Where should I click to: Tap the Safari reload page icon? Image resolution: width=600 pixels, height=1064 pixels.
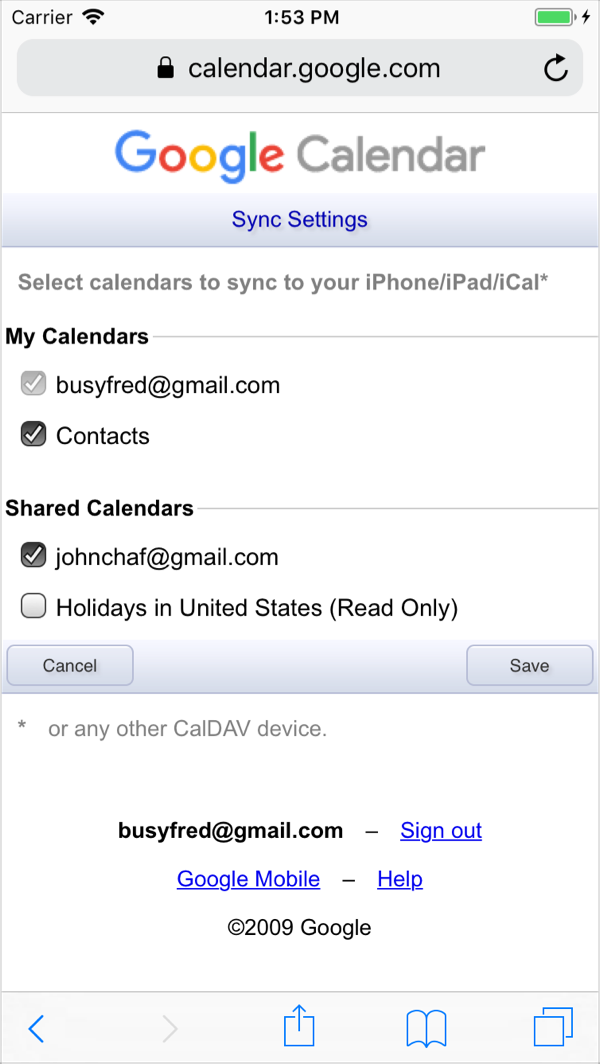pos(555,68)
